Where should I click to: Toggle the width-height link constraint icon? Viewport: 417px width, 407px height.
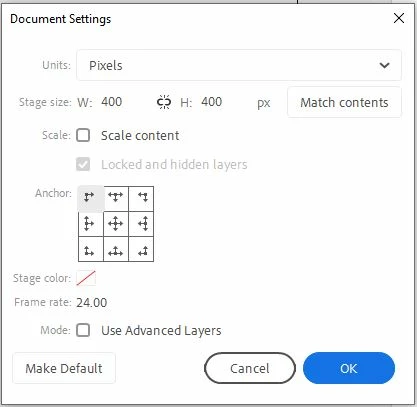click(164, 102)
